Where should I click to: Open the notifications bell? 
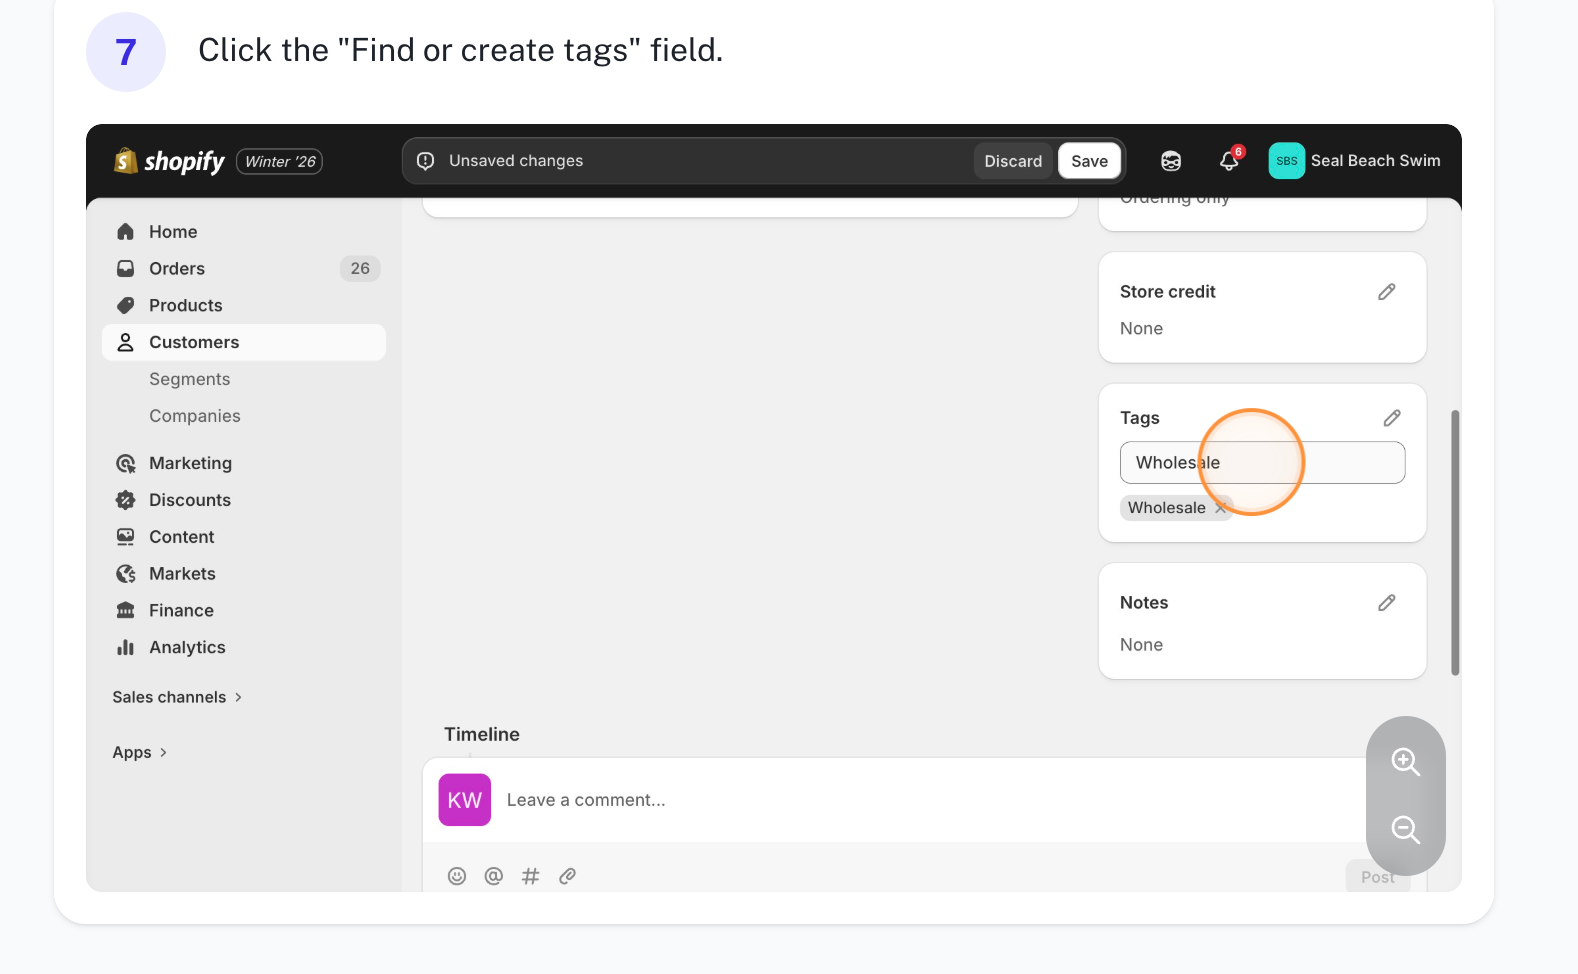tap(1229, 161)
